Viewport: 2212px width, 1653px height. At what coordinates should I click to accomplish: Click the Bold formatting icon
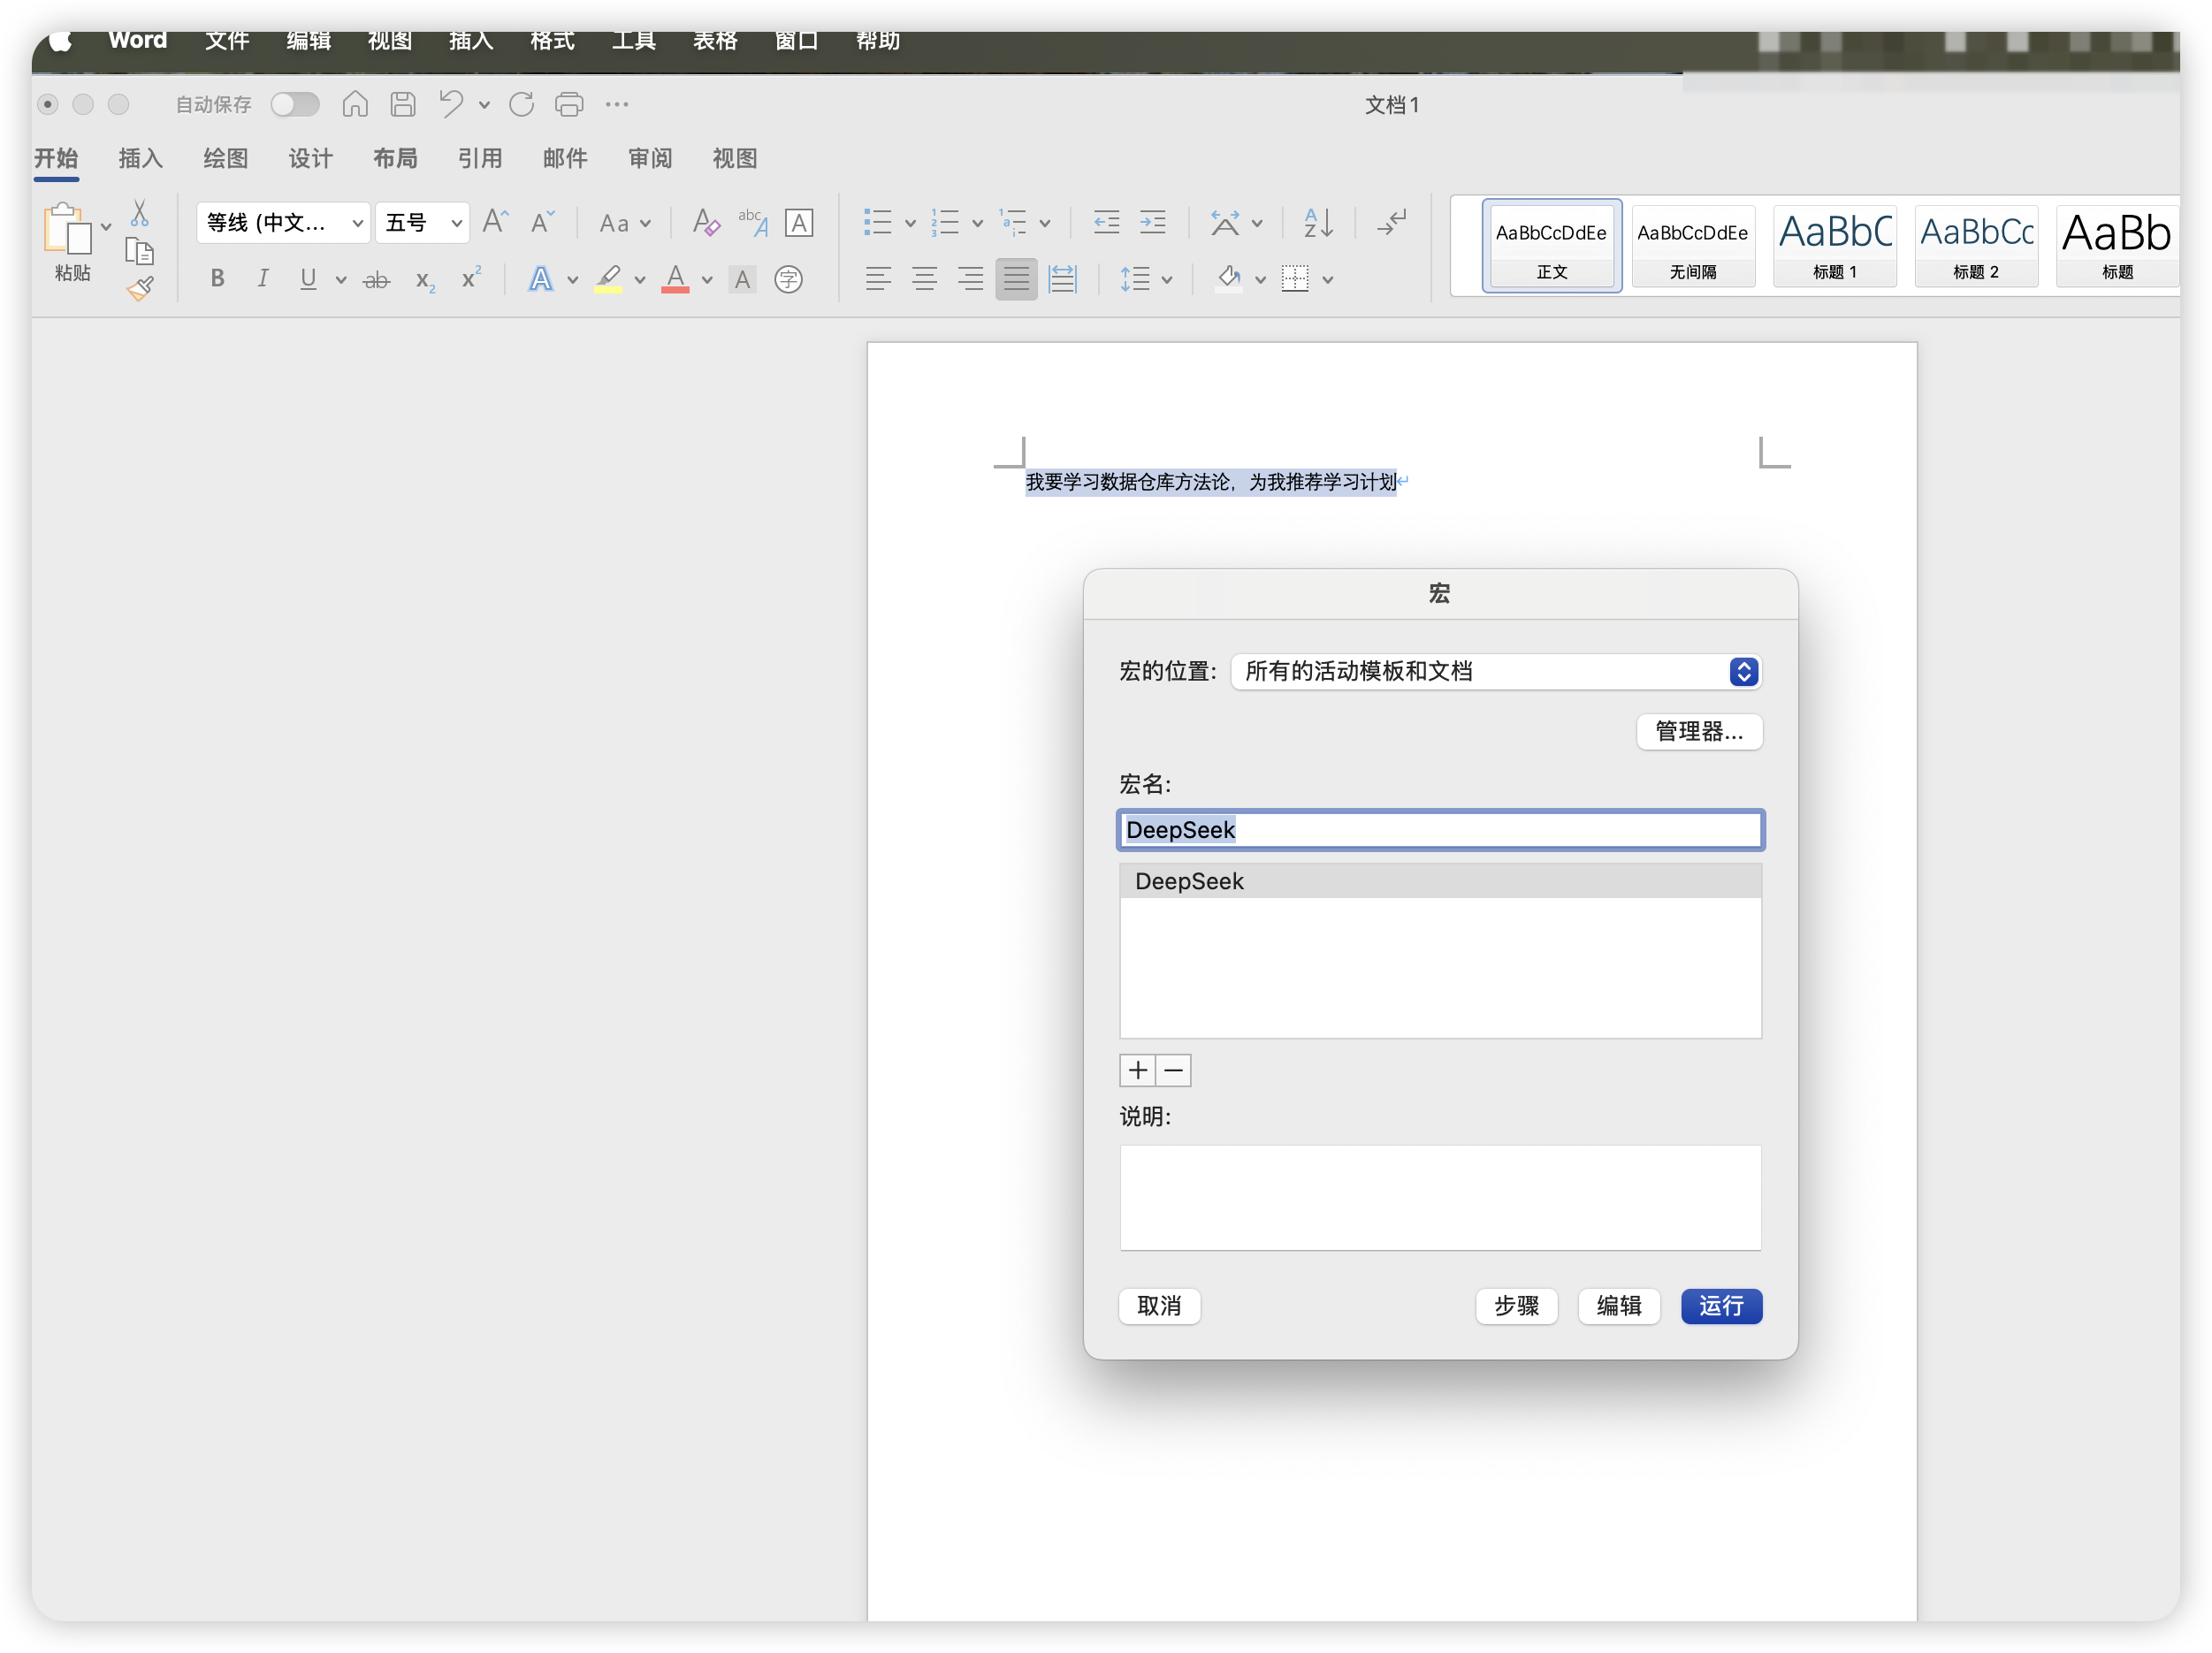point(217,279)
